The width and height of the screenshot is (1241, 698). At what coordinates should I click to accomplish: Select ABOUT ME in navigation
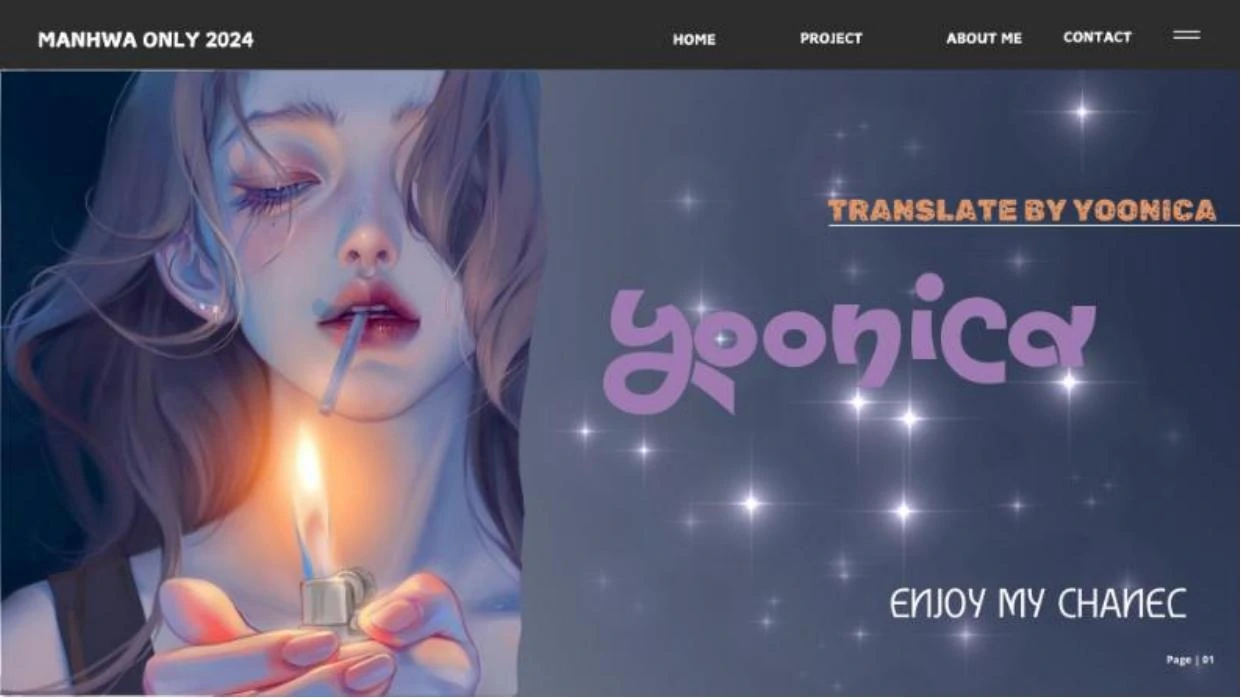tap(984, 38)
